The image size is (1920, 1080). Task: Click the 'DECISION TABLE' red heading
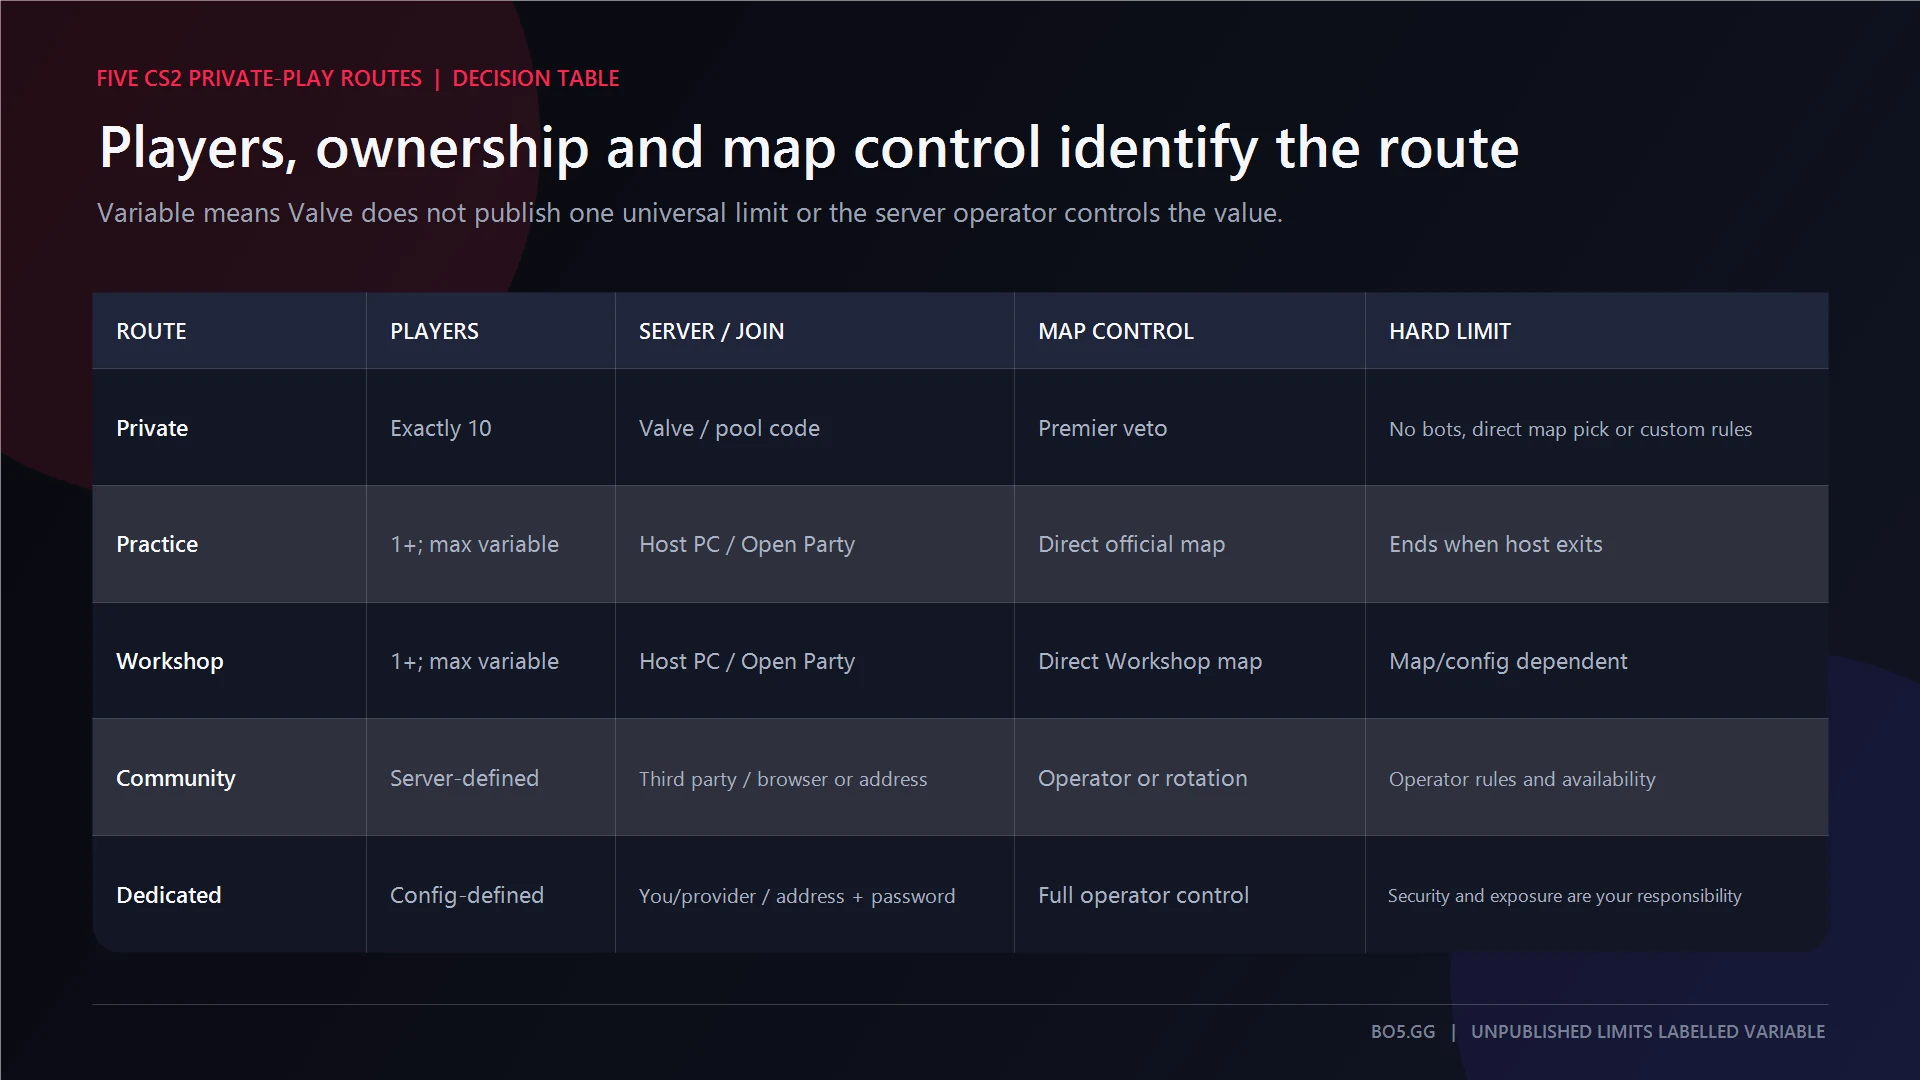(x=536, y=78)
